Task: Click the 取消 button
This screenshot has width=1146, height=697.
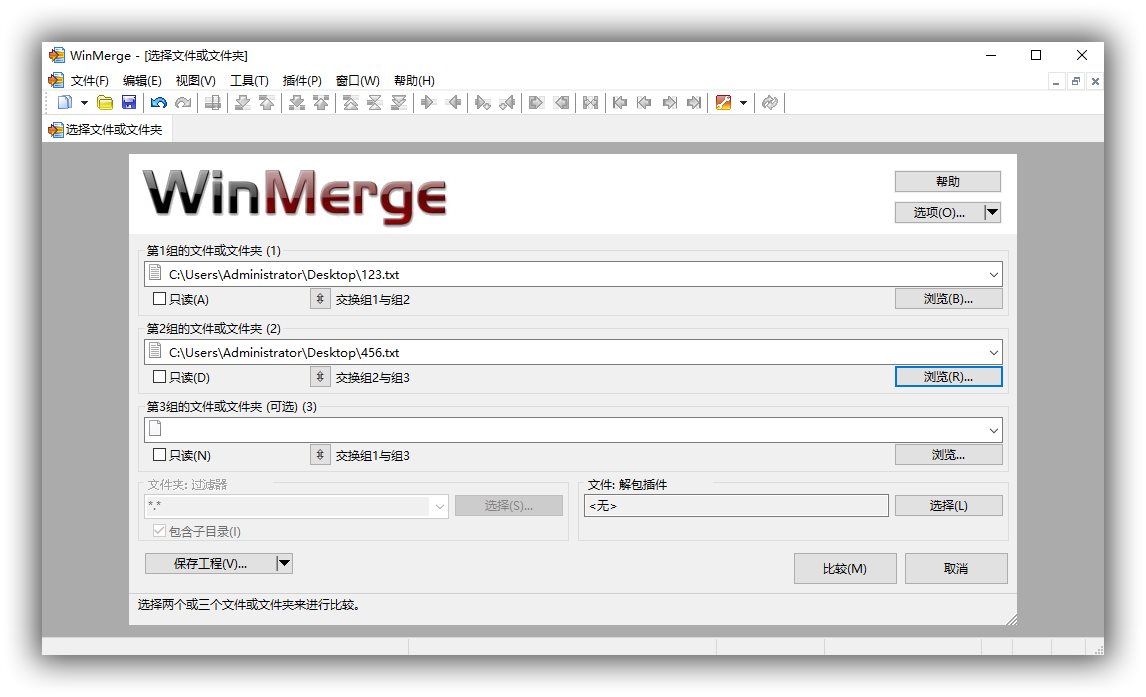Action: 955,568
